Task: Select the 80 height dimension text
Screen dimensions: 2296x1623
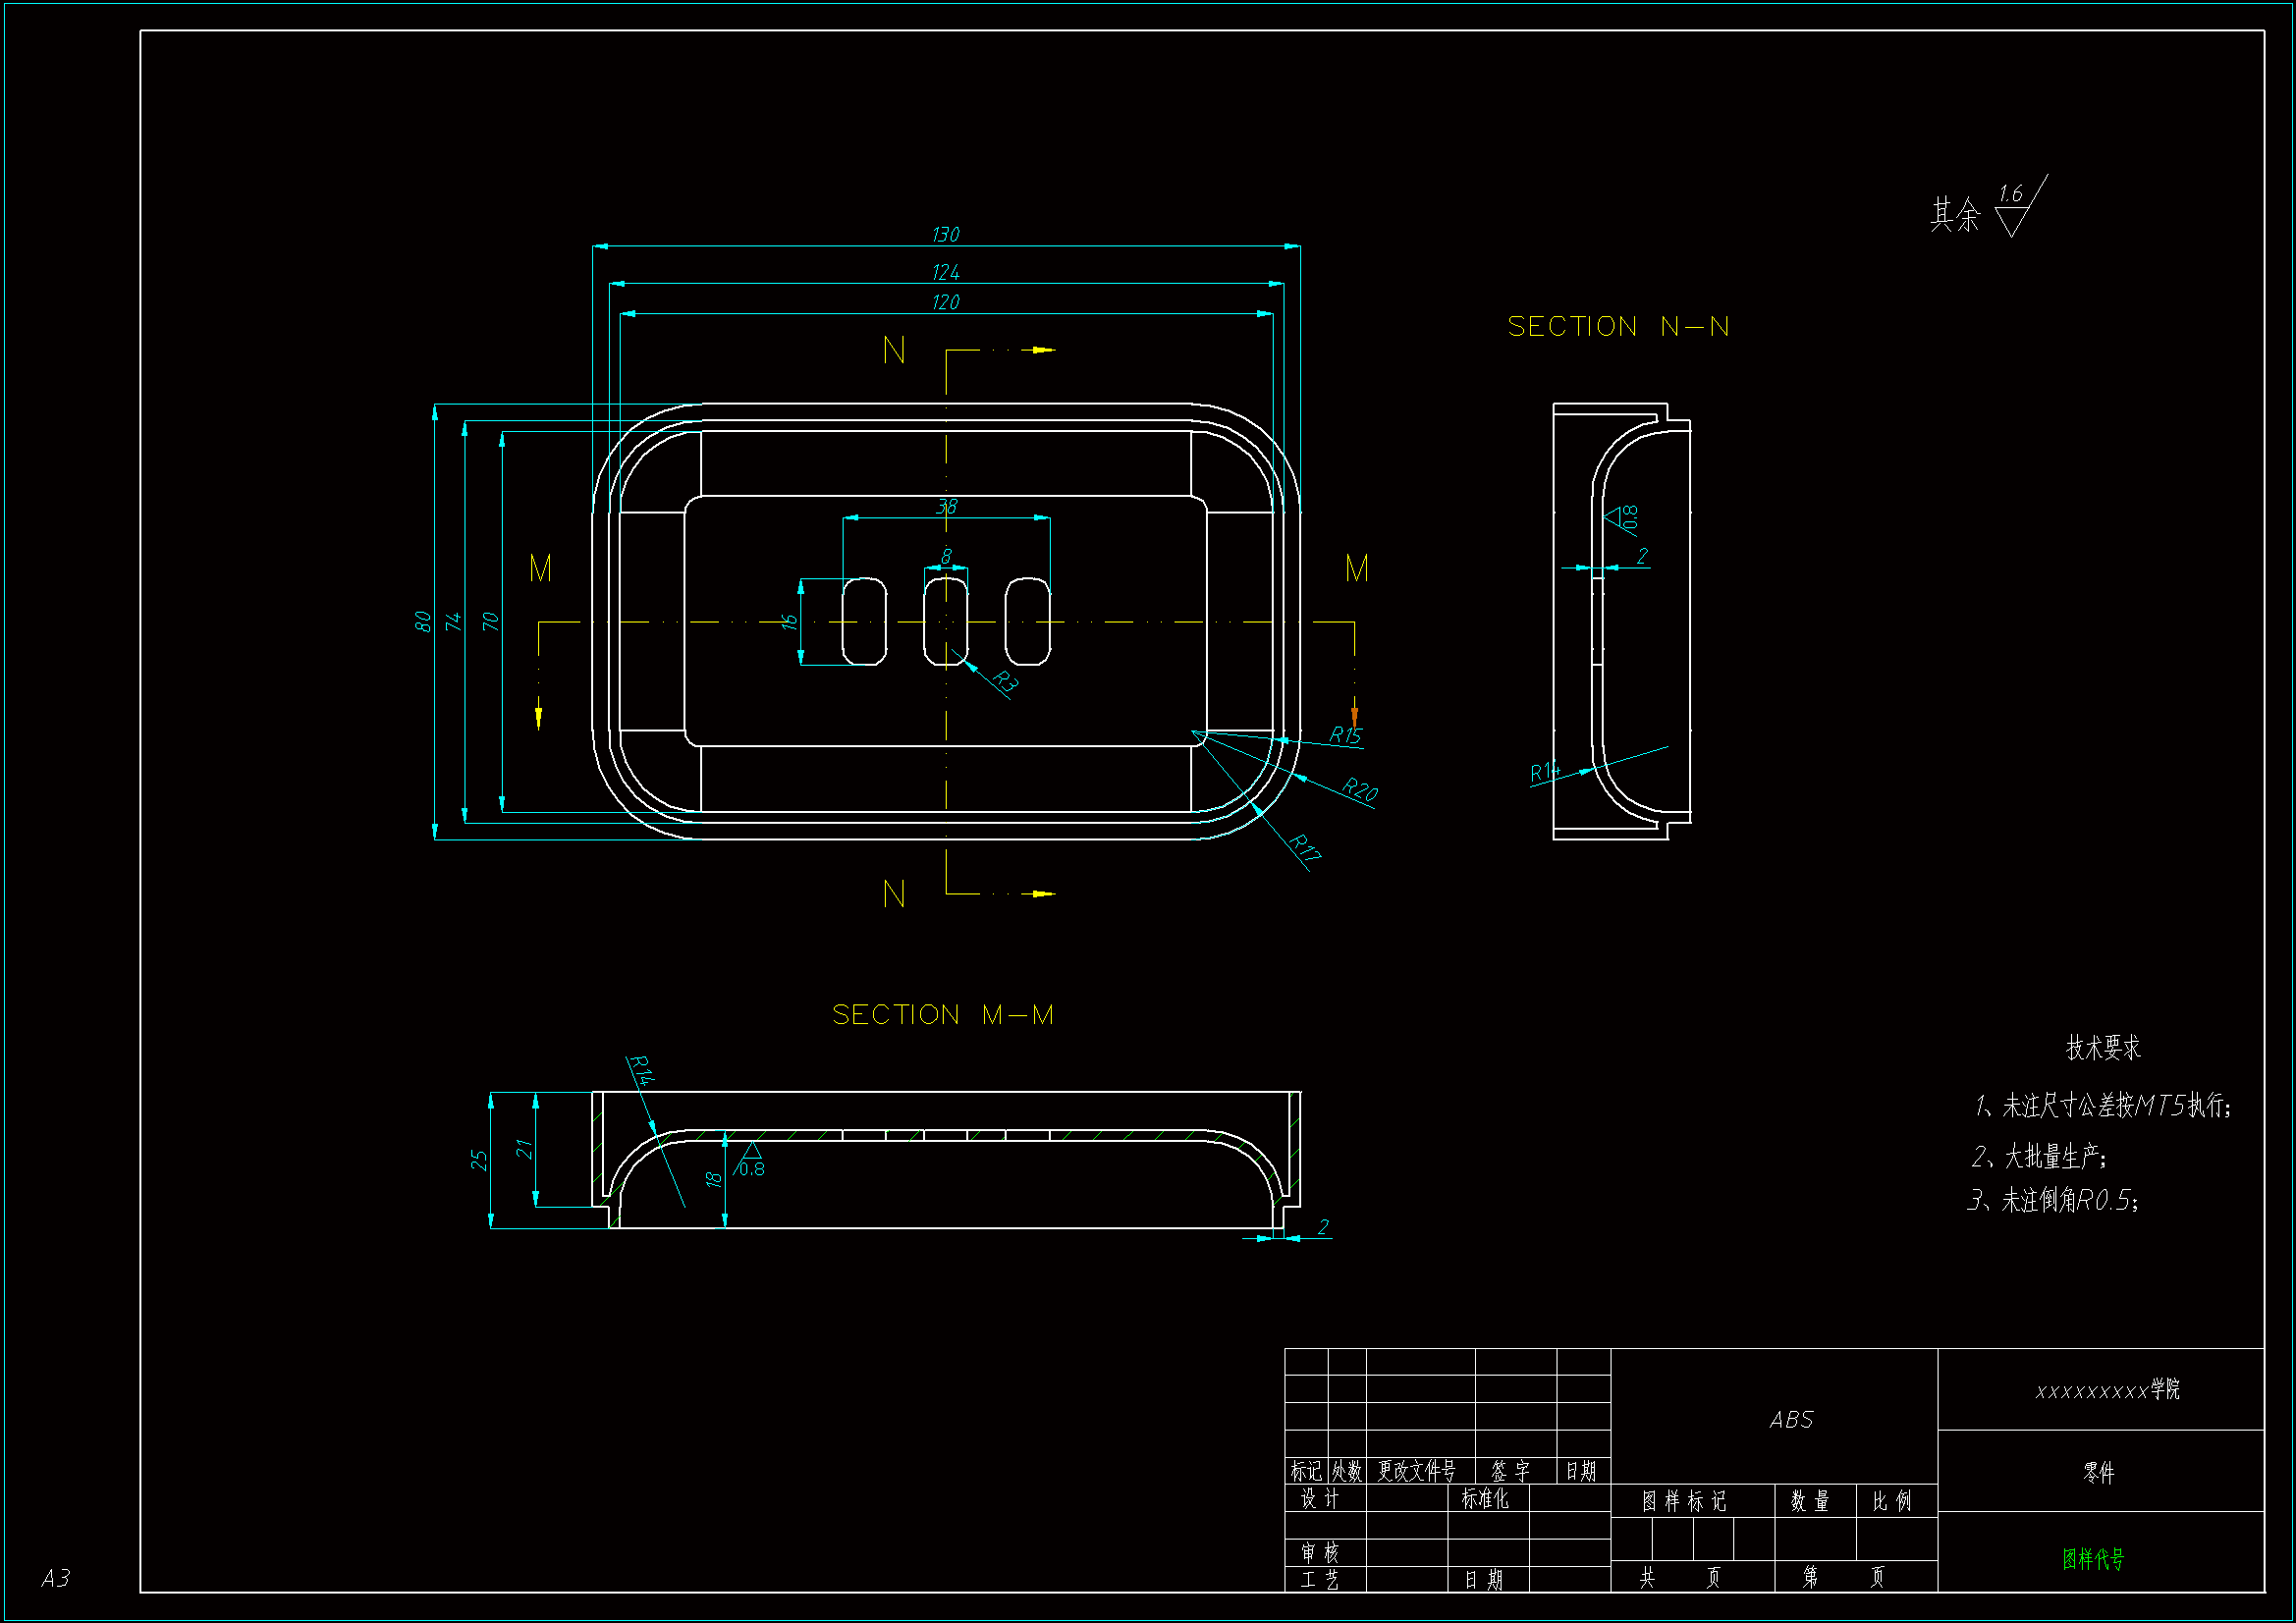Action: (x=423, y=622)
